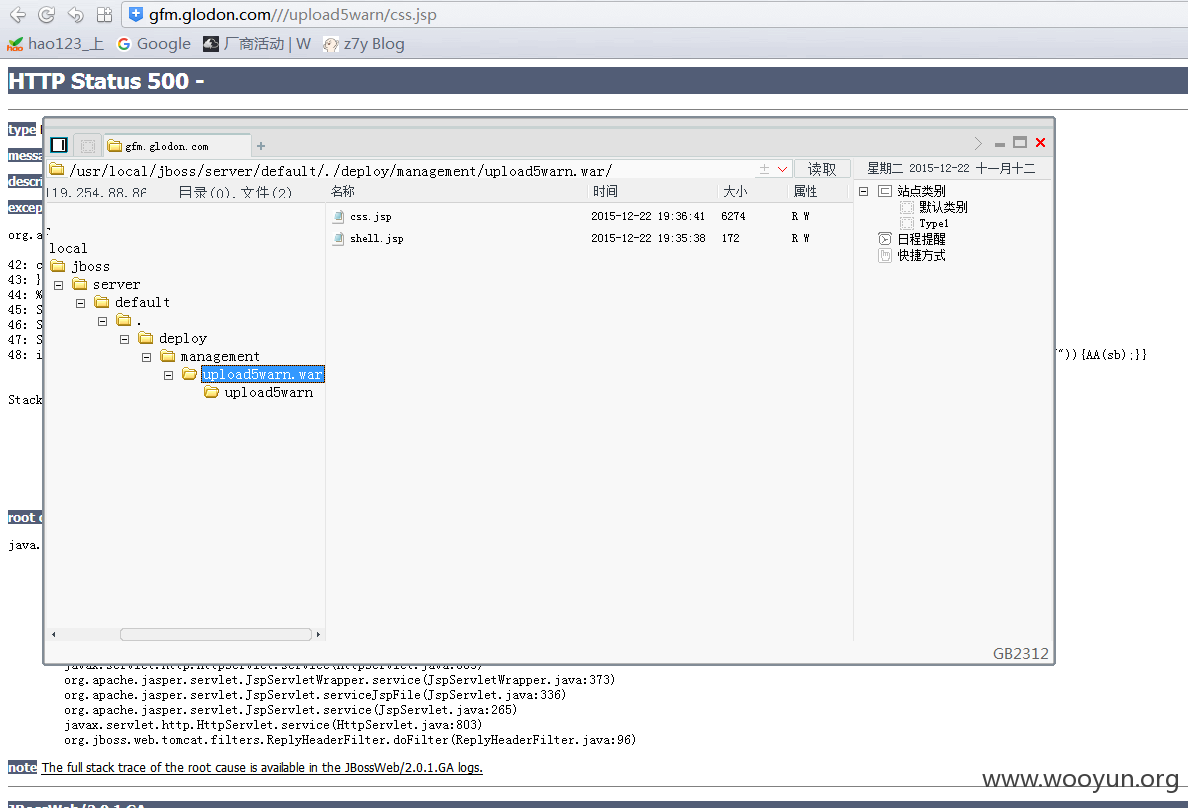The height and width of the screenshot is (808, 1188).
Task: Select Type1 site category
Action: tap(933, 224)
